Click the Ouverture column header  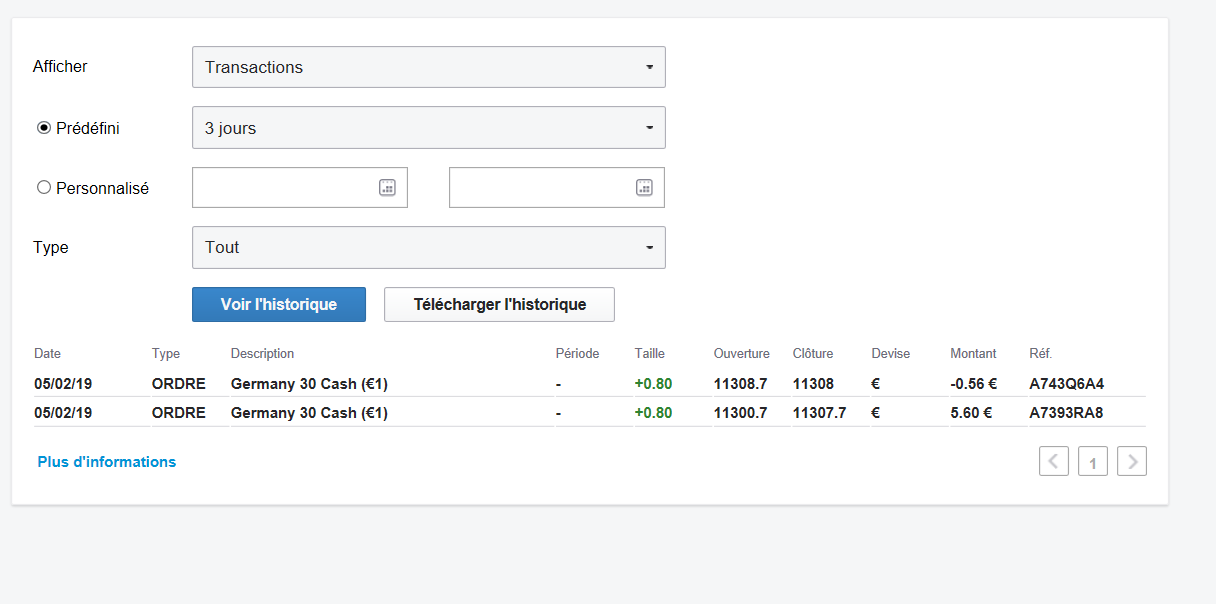click(741, 353)
